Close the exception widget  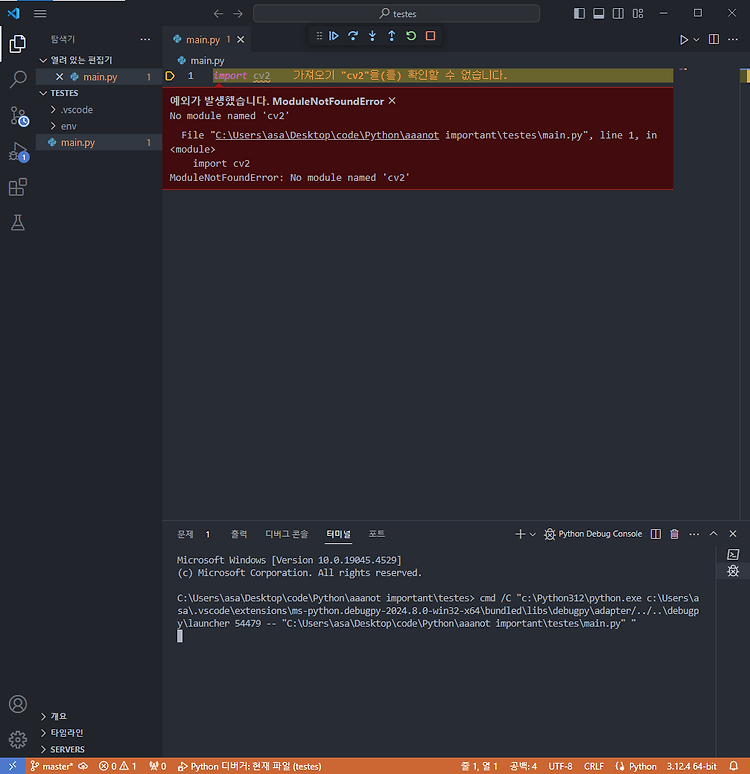coord(392,101)
